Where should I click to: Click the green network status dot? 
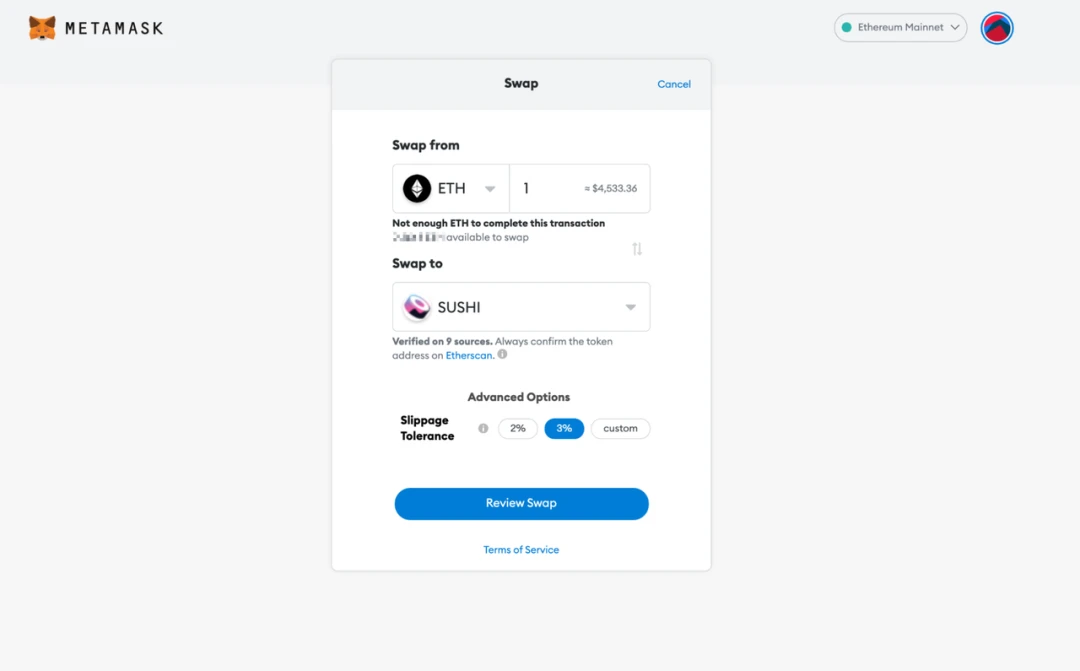point(847,28)
